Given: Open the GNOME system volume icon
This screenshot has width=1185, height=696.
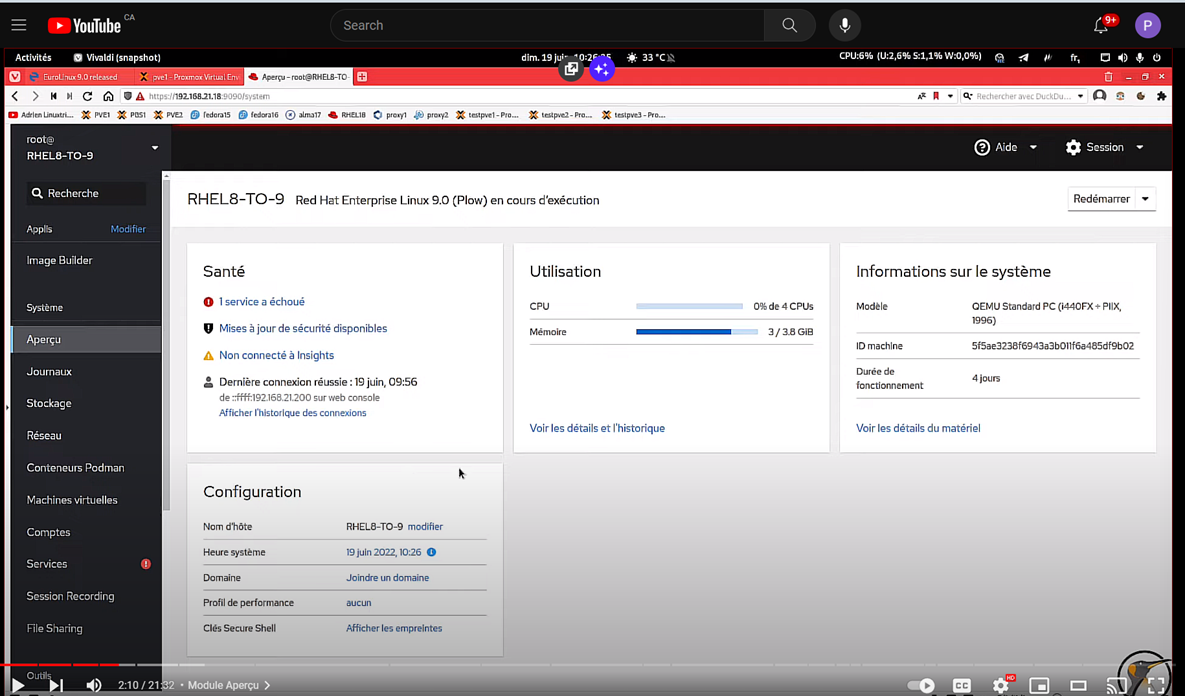Looking at the screenshot, I should 1122,57.
